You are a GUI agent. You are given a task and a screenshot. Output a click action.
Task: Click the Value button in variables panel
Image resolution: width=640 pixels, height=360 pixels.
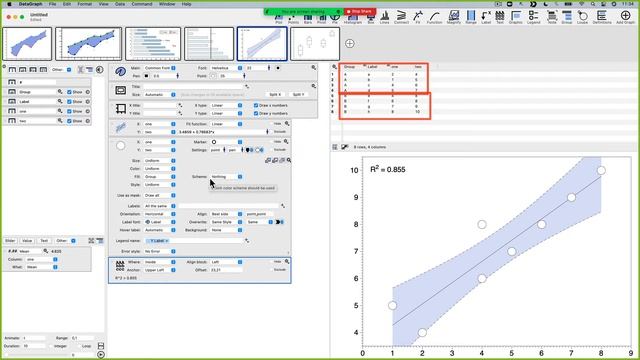[27, 241]
